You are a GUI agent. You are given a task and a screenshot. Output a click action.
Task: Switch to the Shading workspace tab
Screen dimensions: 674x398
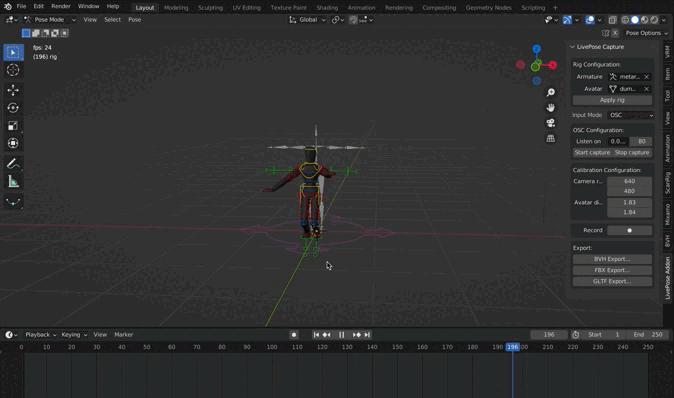[x=327, y=8]
